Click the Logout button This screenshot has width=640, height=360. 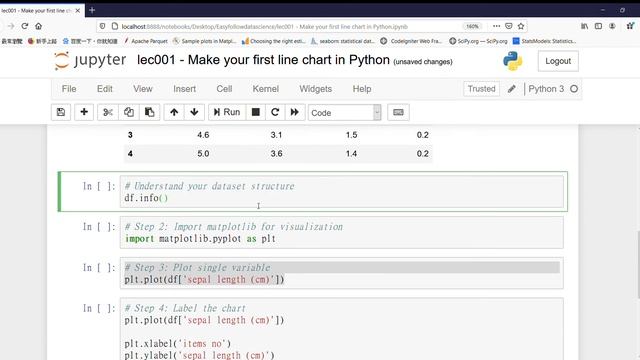[x=558, y=61]
